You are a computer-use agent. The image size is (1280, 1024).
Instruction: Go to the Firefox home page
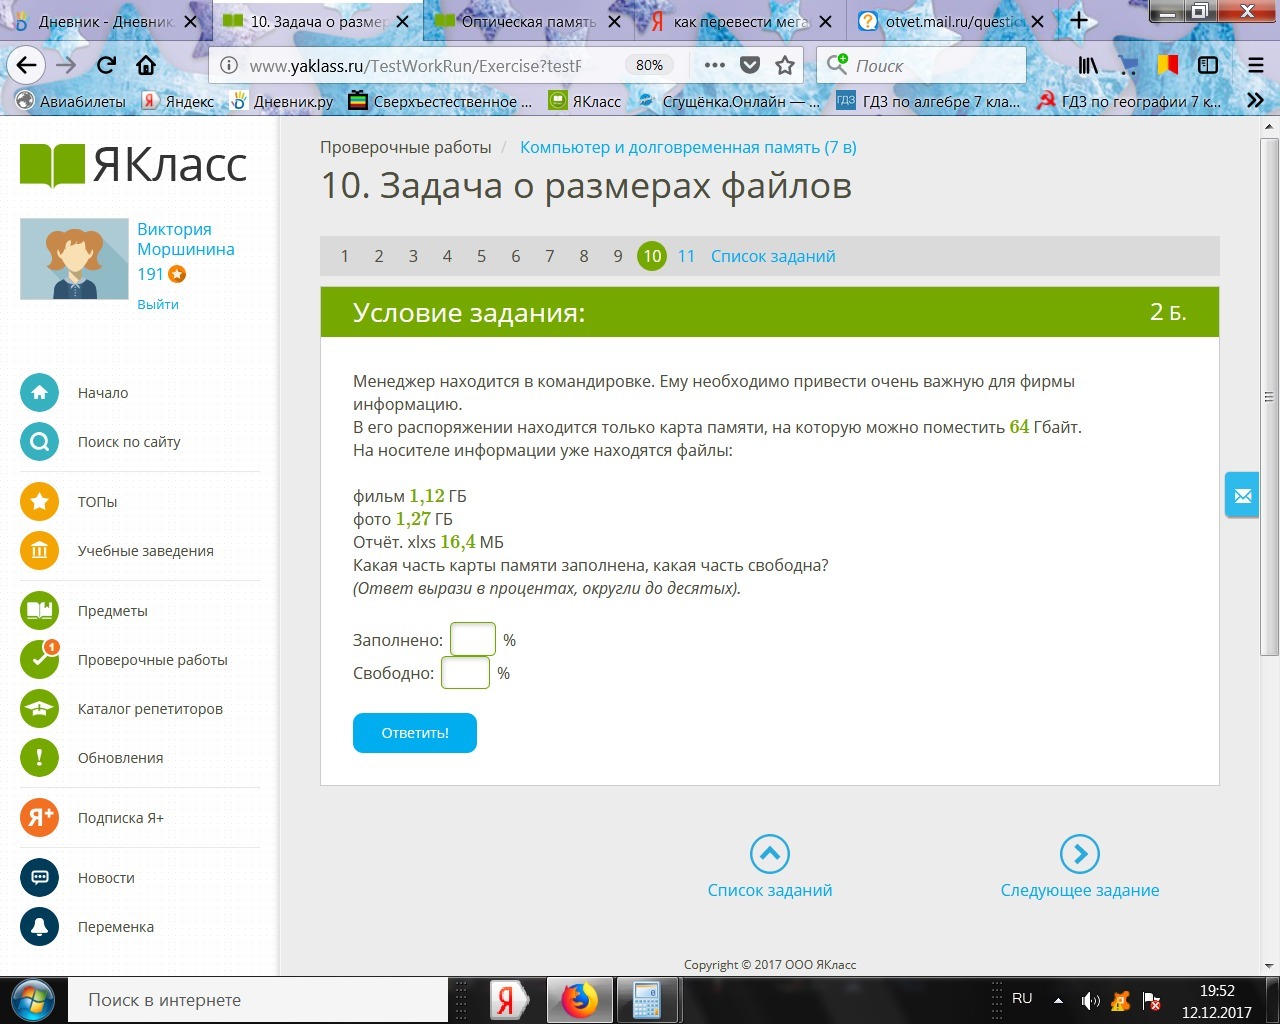coord(146,66)
